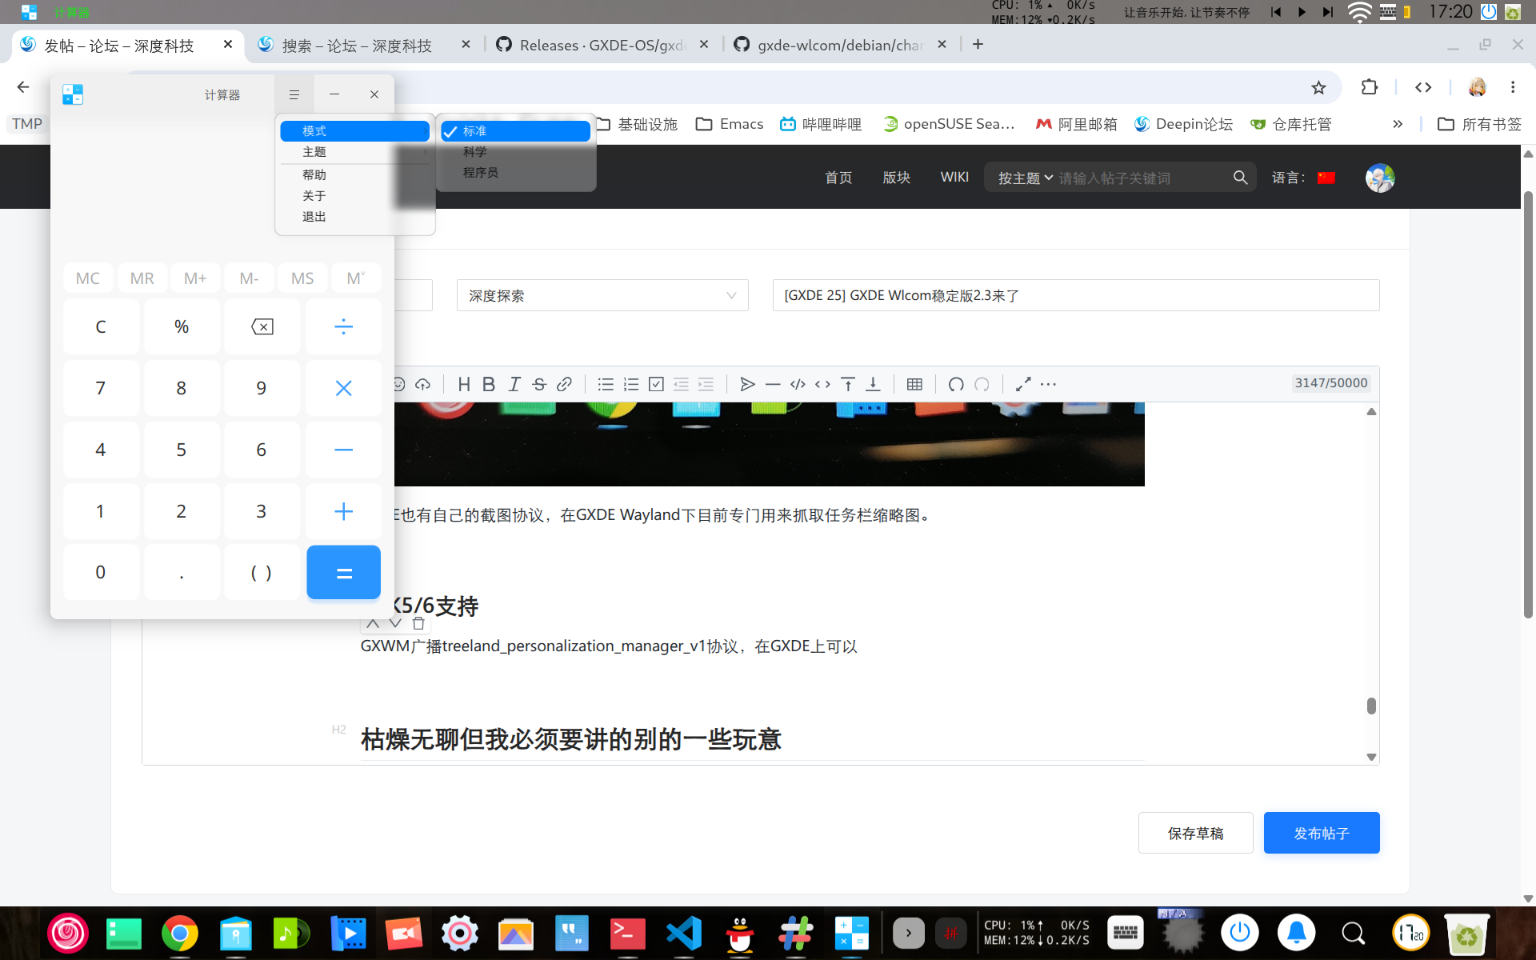Viewport: 1536px width, 960px height.
Task: Insert a table in the post editor
Action: (x=914, y=384)
